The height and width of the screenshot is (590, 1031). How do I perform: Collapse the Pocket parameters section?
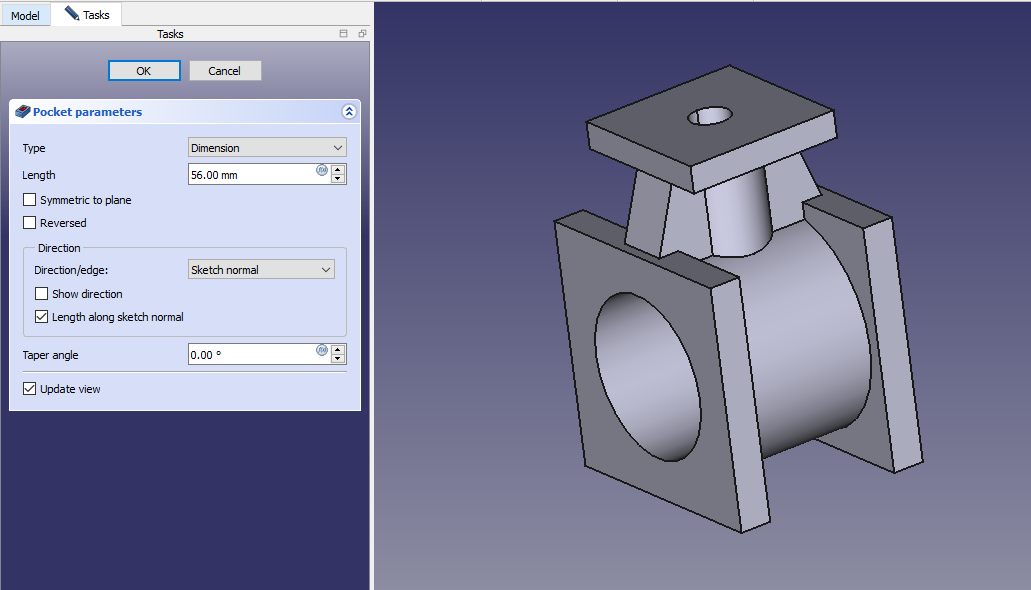(348, 112)
